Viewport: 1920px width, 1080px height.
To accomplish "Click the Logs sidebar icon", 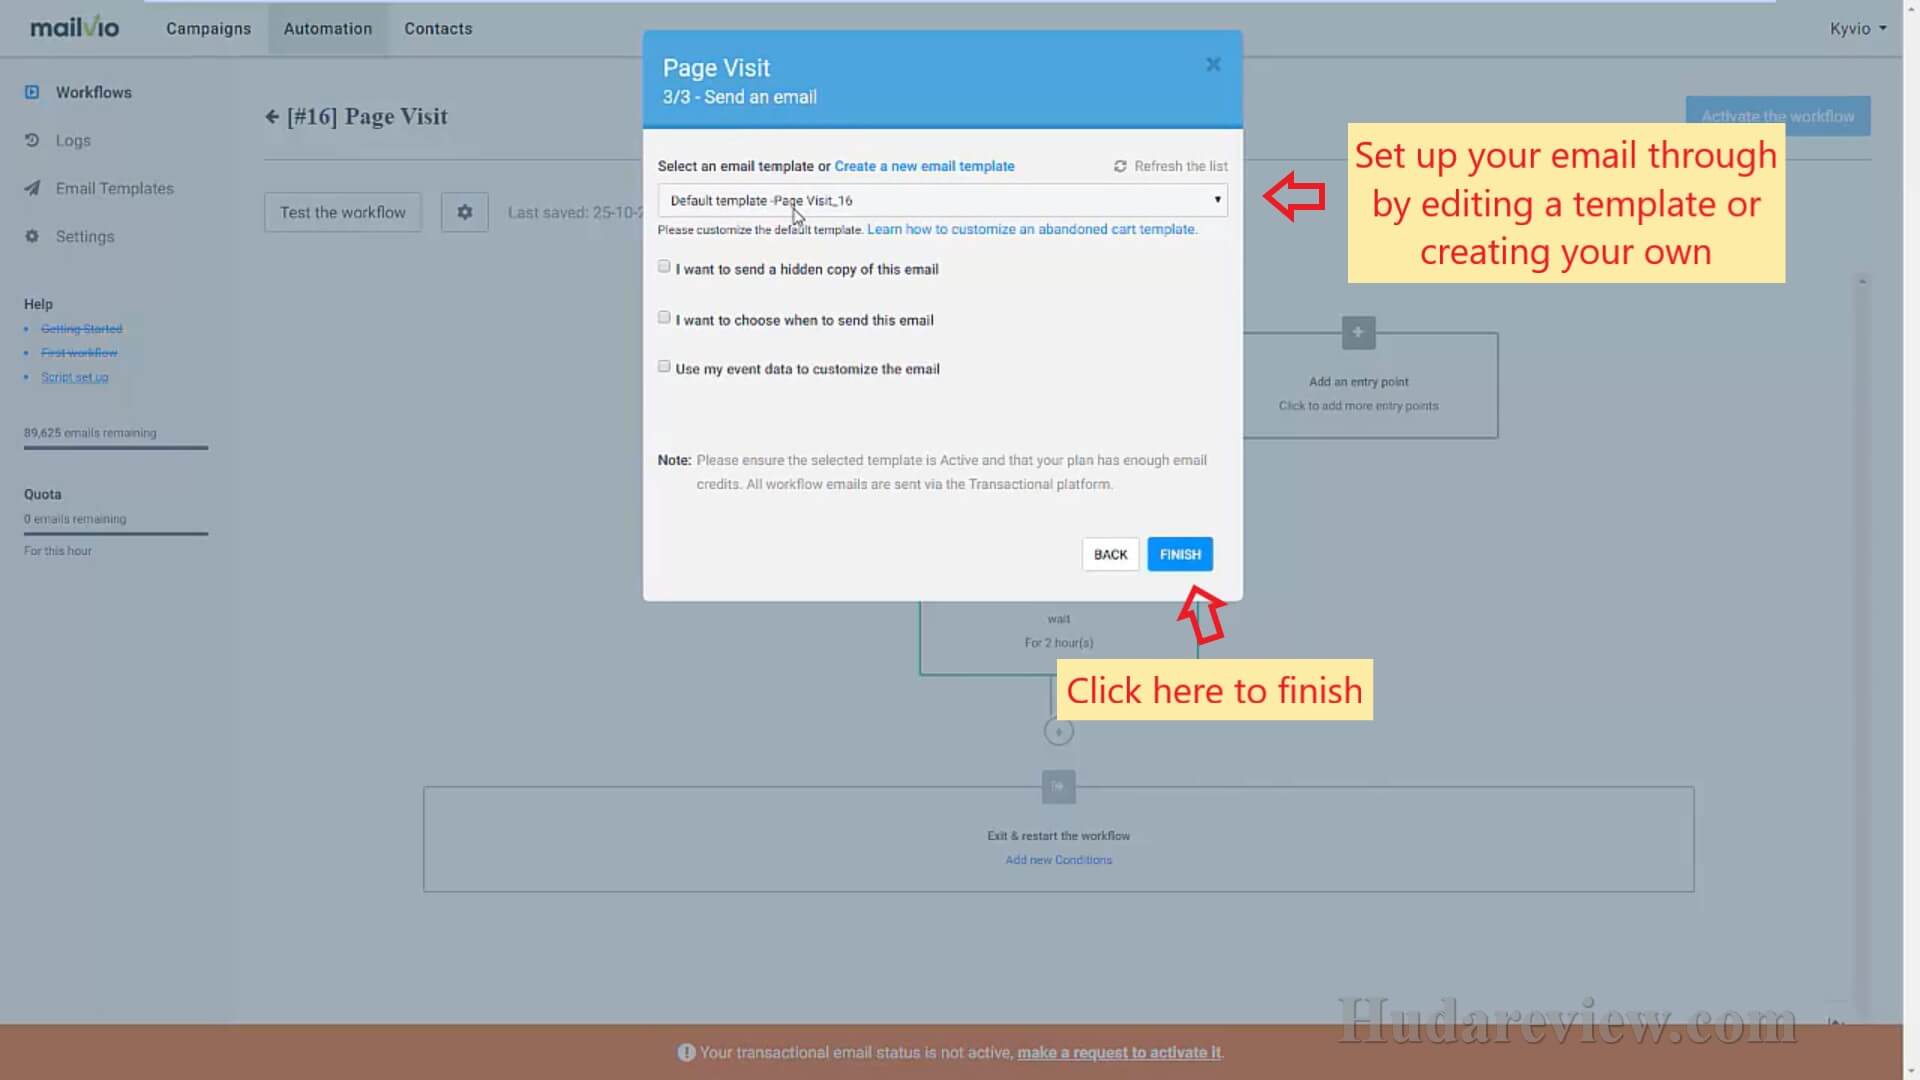I will [x=33, y=140].
